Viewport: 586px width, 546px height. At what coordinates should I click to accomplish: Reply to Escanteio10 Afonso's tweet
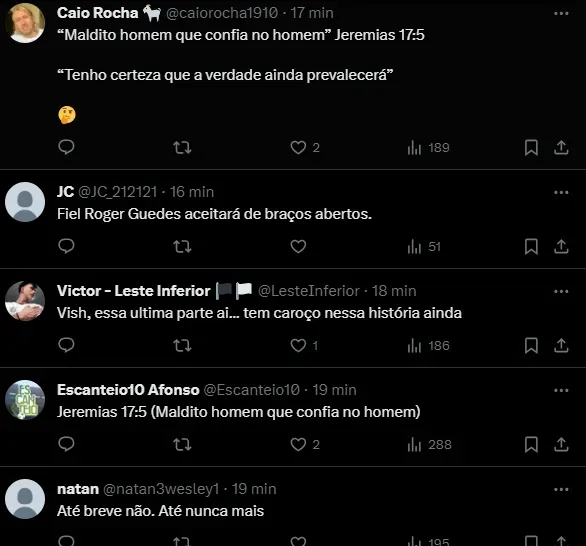(x=67, y=444)
